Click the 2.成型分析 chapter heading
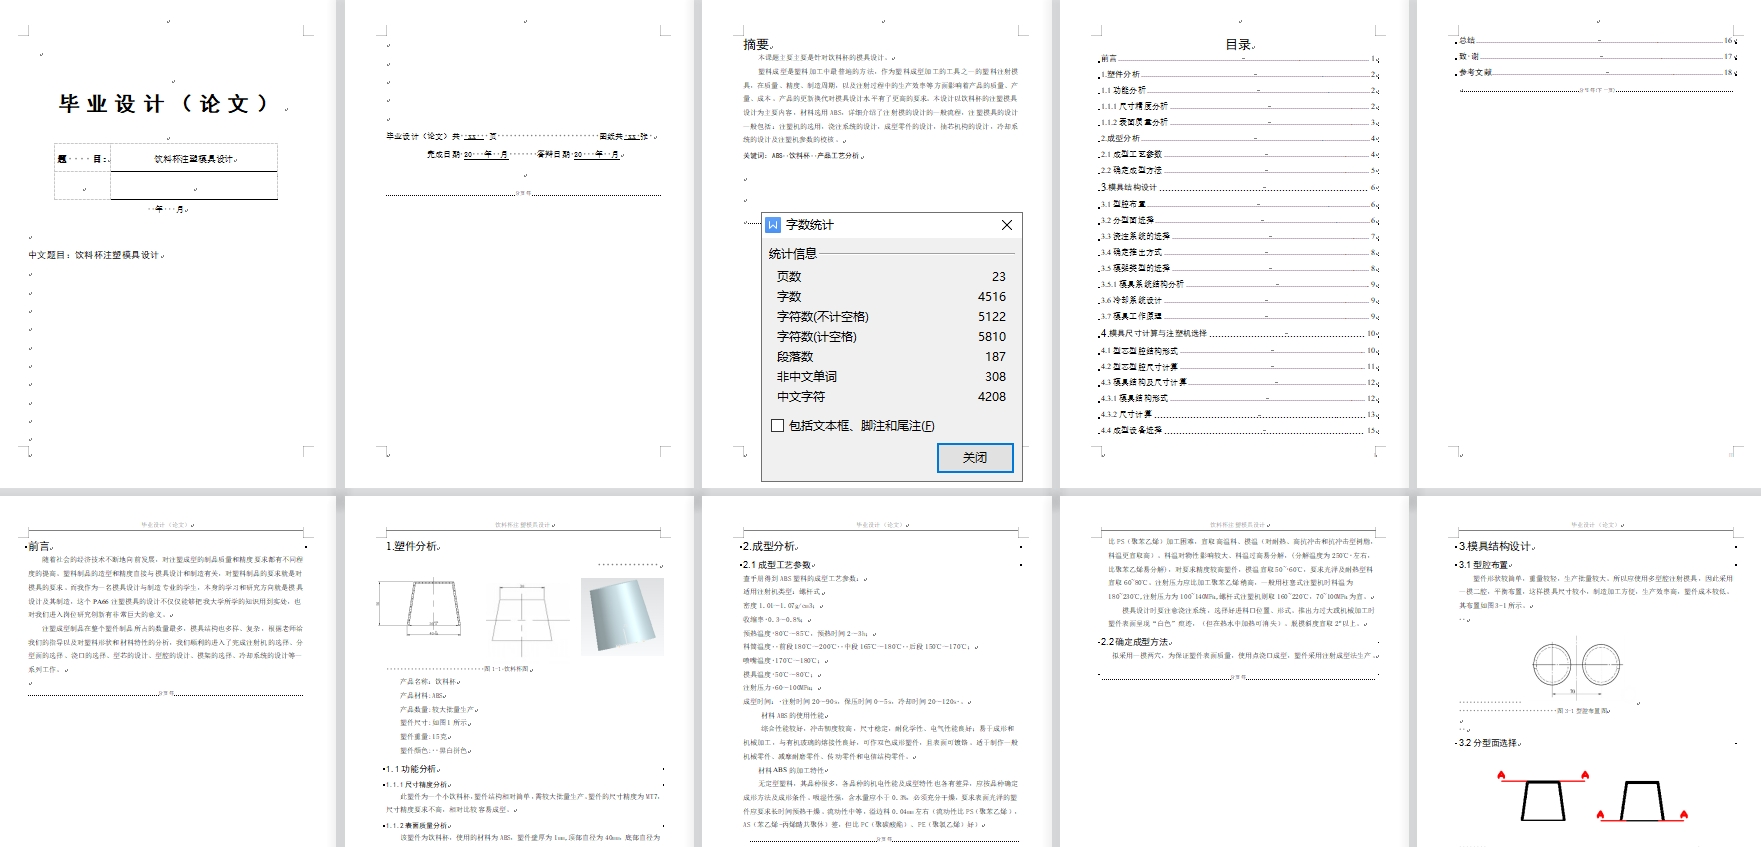The height and width of the screenshot is (847, 1761). pos(768,546)
